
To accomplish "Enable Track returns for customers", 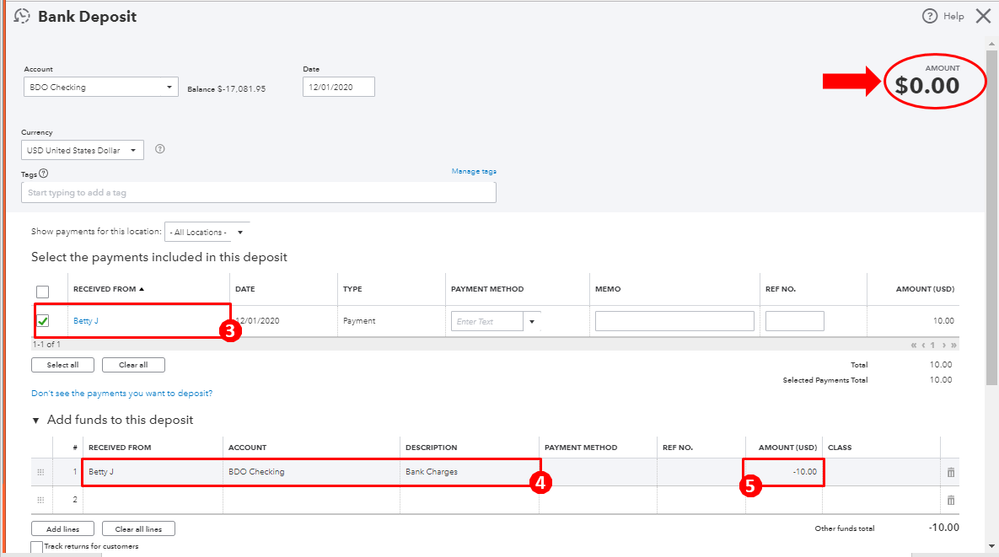I will pos(37,547).
